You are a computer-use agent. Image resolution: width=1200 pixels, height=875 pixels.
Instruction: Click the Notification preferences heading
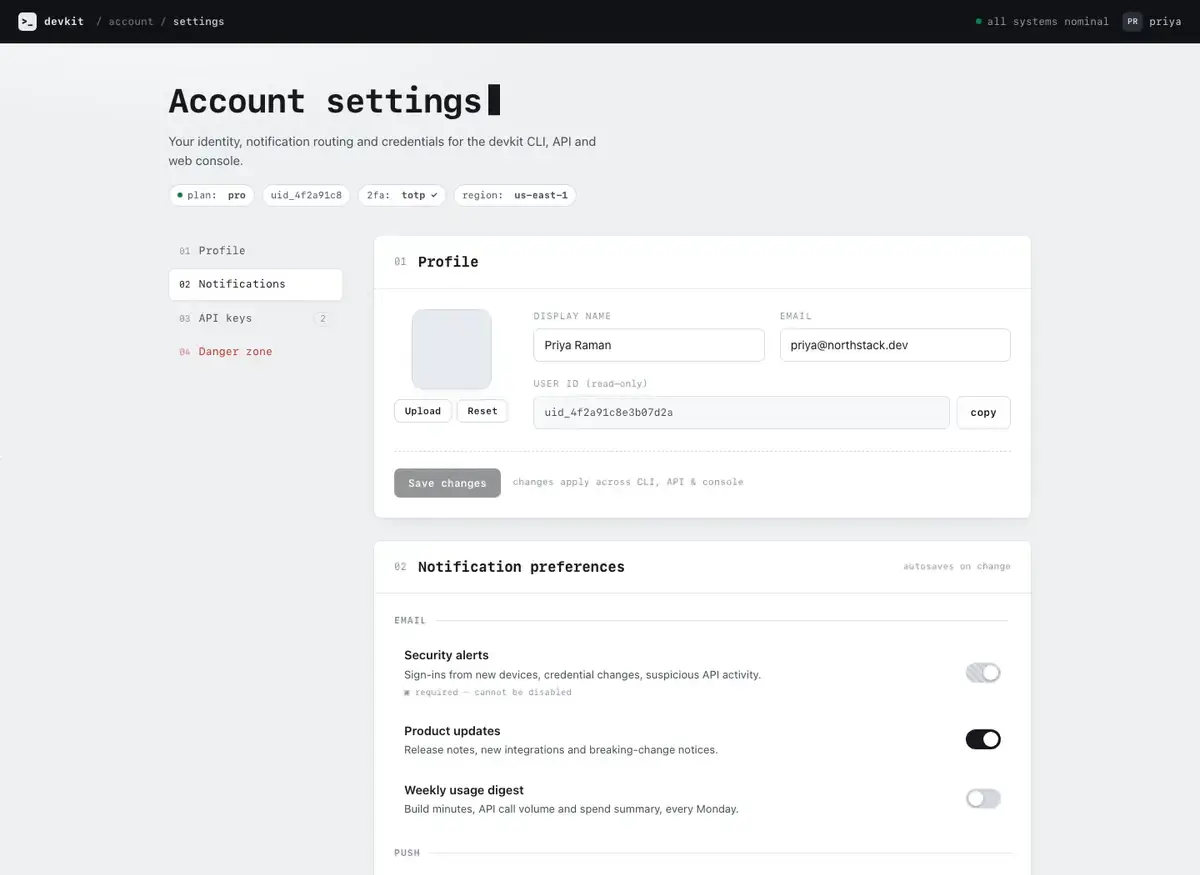click(521, 567)
